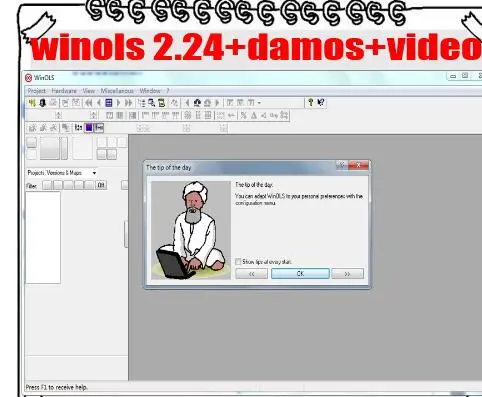Enable Show tips at every start checkbox
The image size is (482, 397).
pyautogui.click(x=238, y=262)
